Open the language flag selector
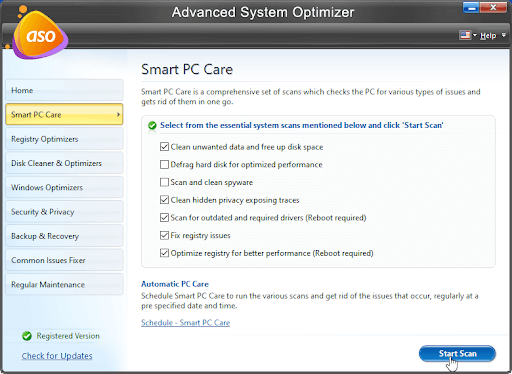Screen dimensions: 512x374 tap(465, 35)
